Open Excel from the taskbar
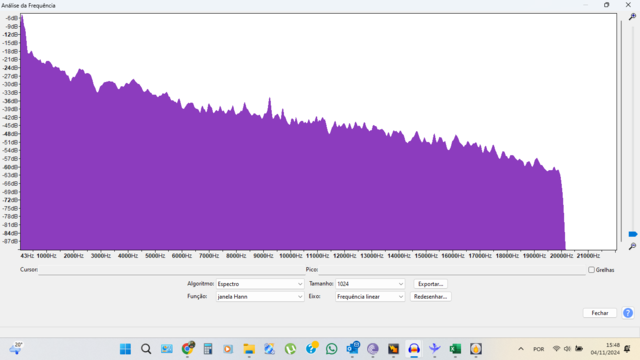 tap(455, 349)
